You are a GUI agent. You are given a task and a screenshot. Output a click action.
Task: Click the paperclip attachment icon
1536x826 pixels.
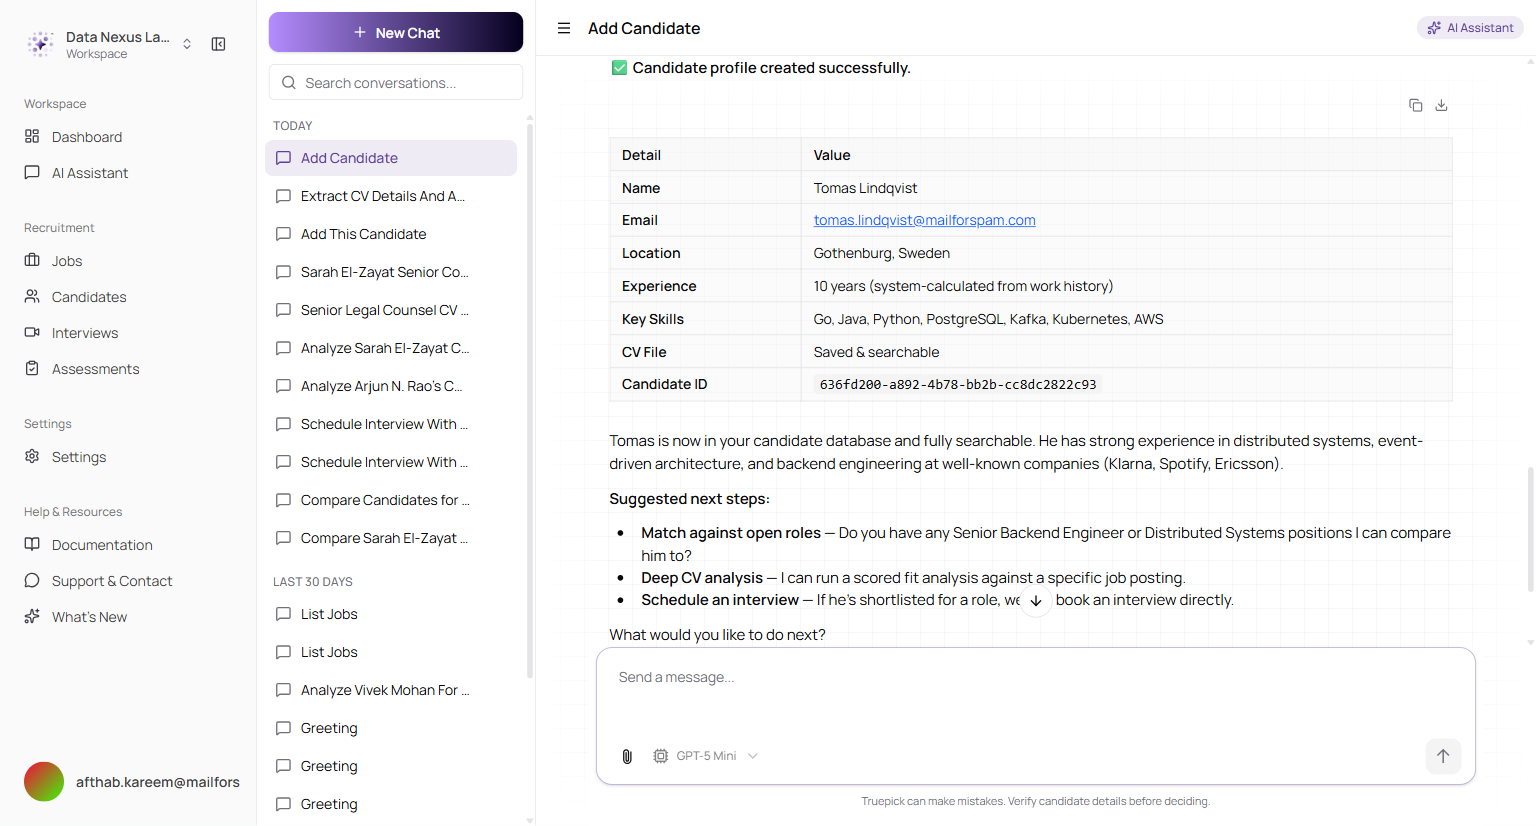tap(627, 756)
